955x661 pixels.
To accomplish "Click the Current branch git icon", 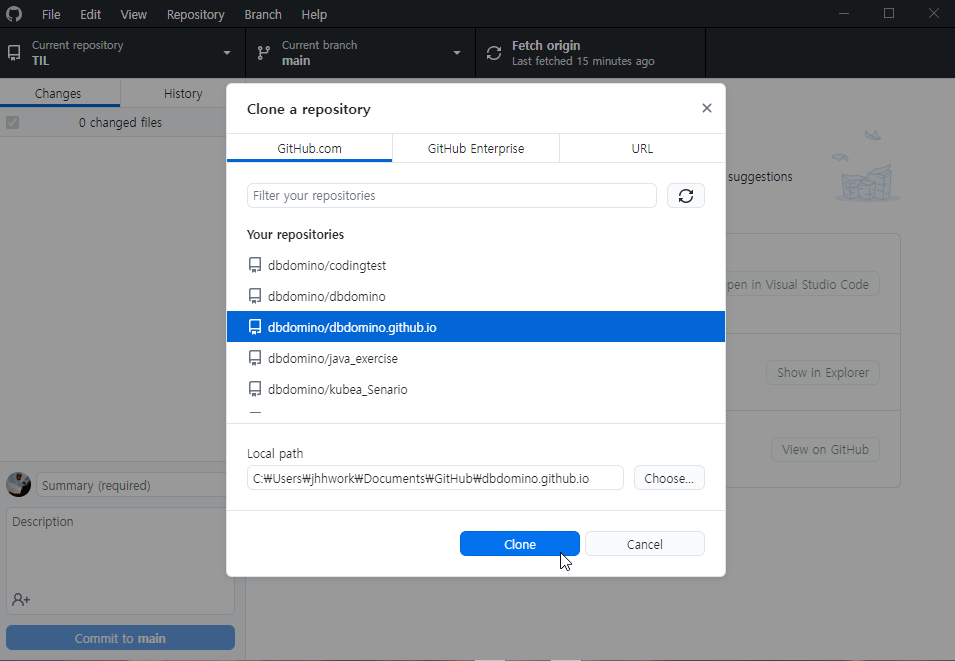I will tap(264, 53).
